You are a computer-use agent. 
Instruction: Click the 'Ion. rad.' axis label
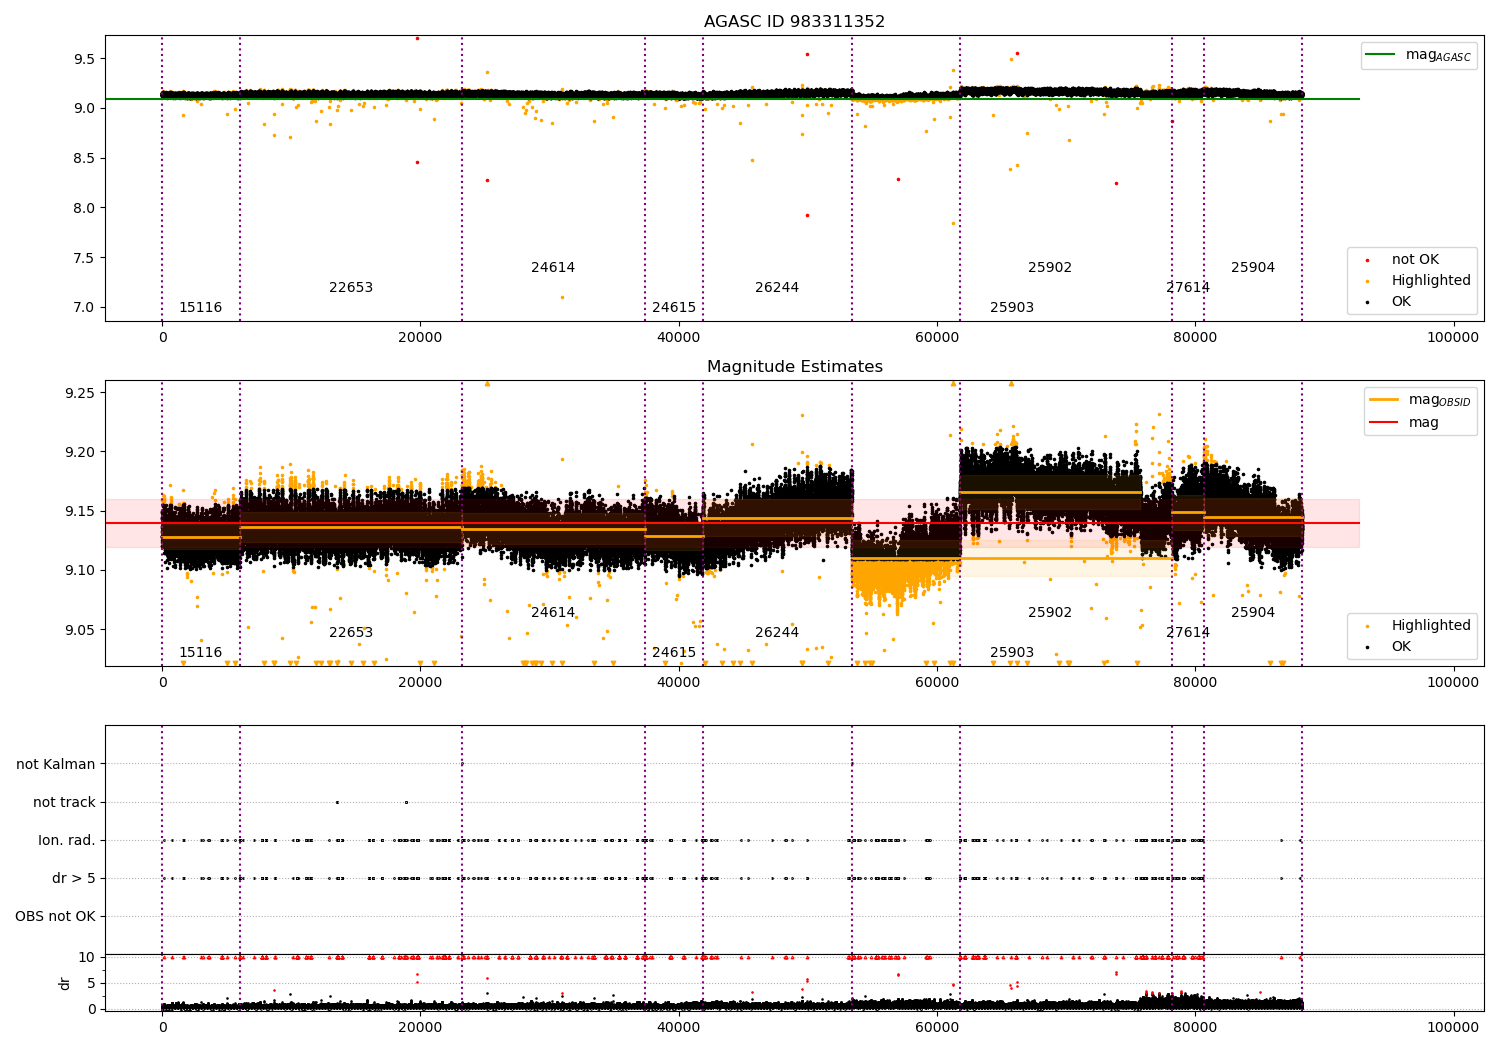67,841
